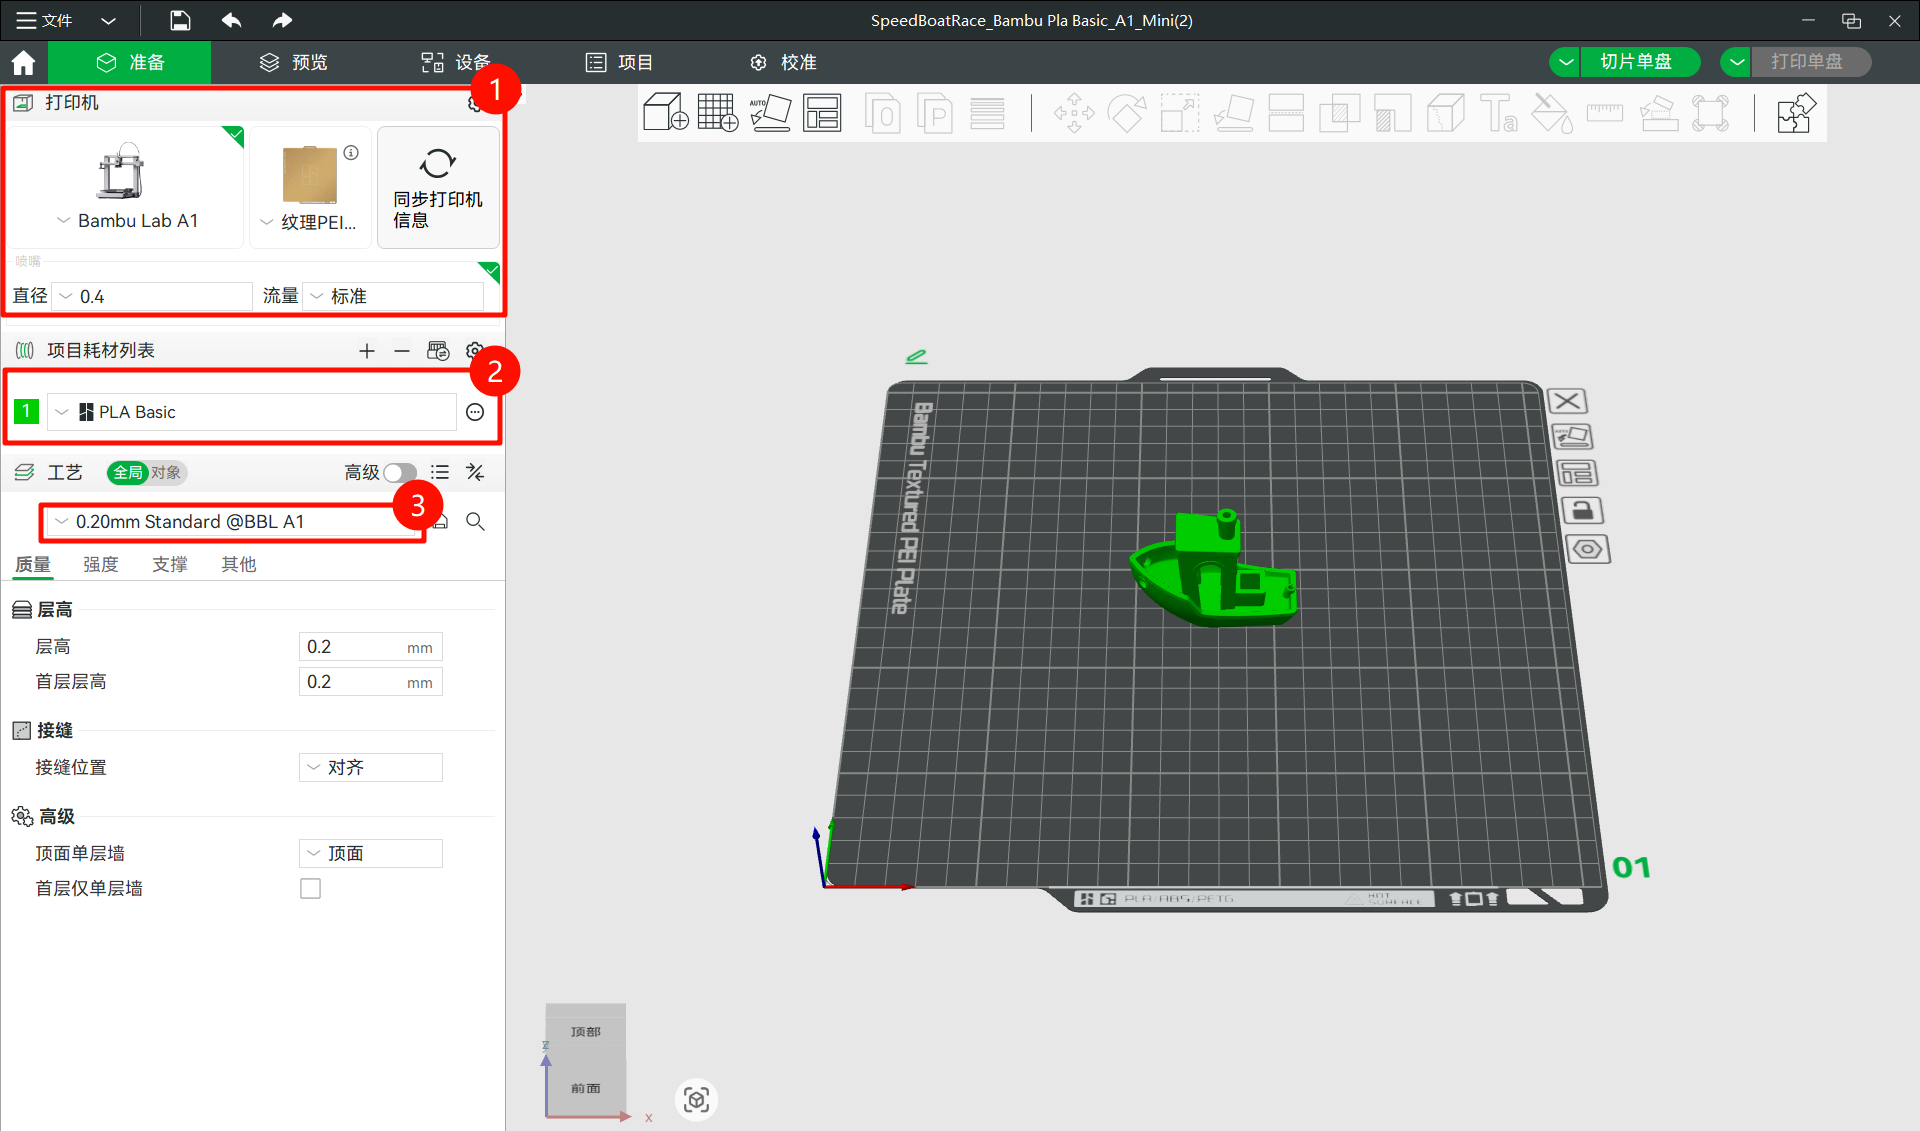Select the Cut tool
The height and width of the screenshot is (1131, 1920).
point(1286,112)
